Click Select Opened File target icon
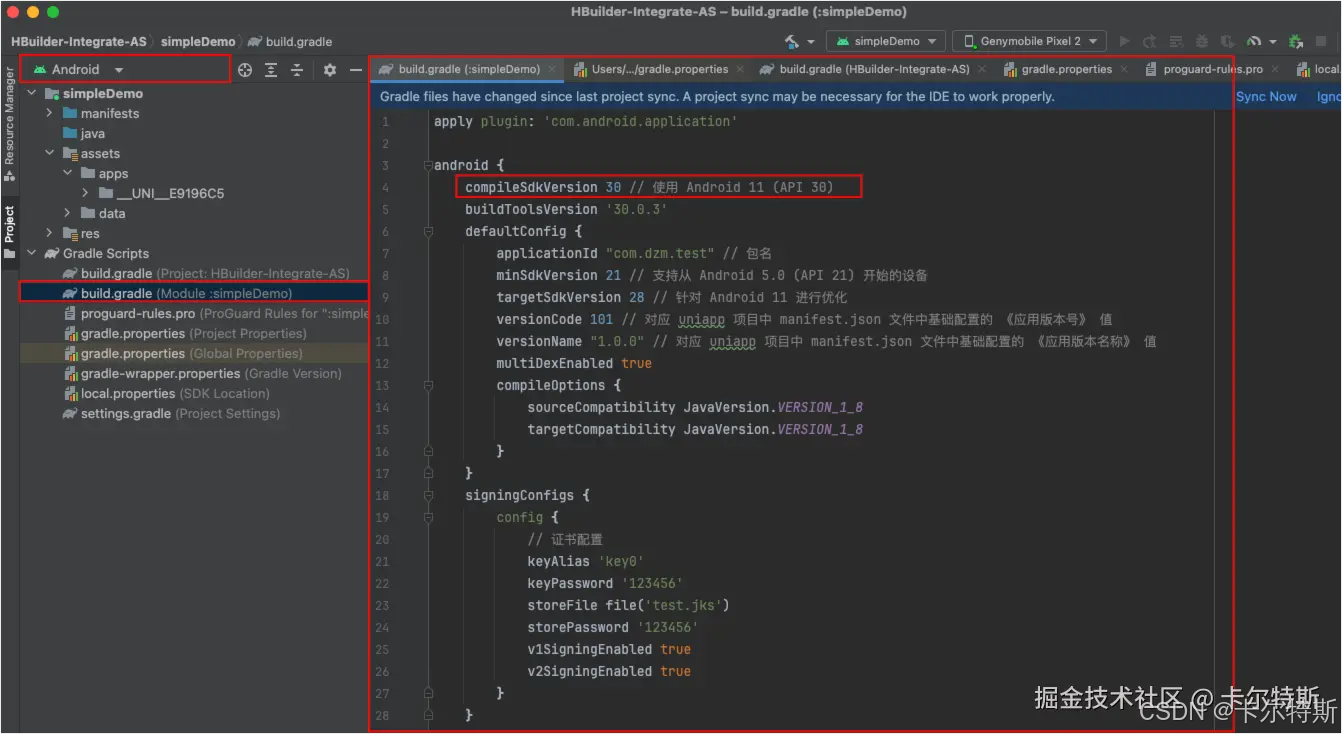This screenshot has width=1342, height=734. [245, 70]
